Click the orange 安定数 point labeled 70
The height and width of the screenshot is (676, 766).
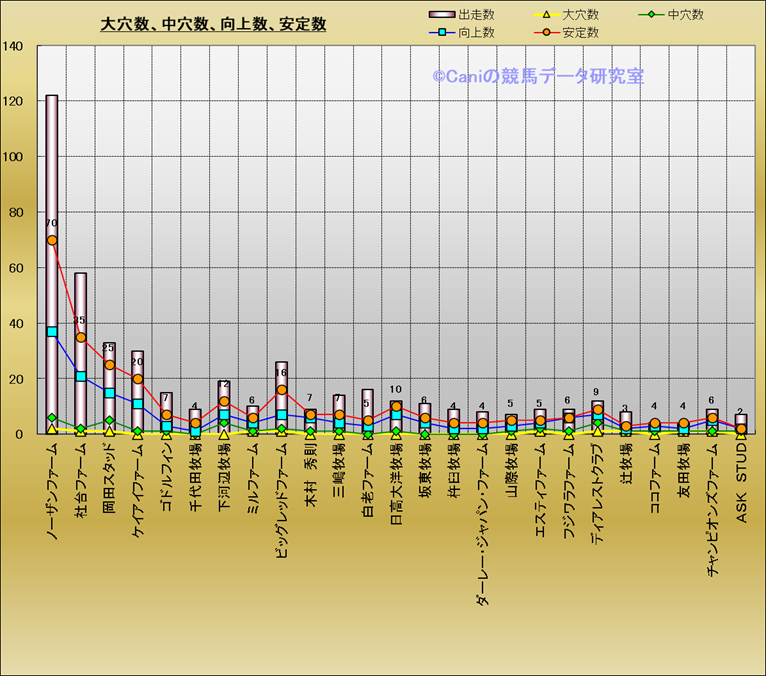pos(52,240)
